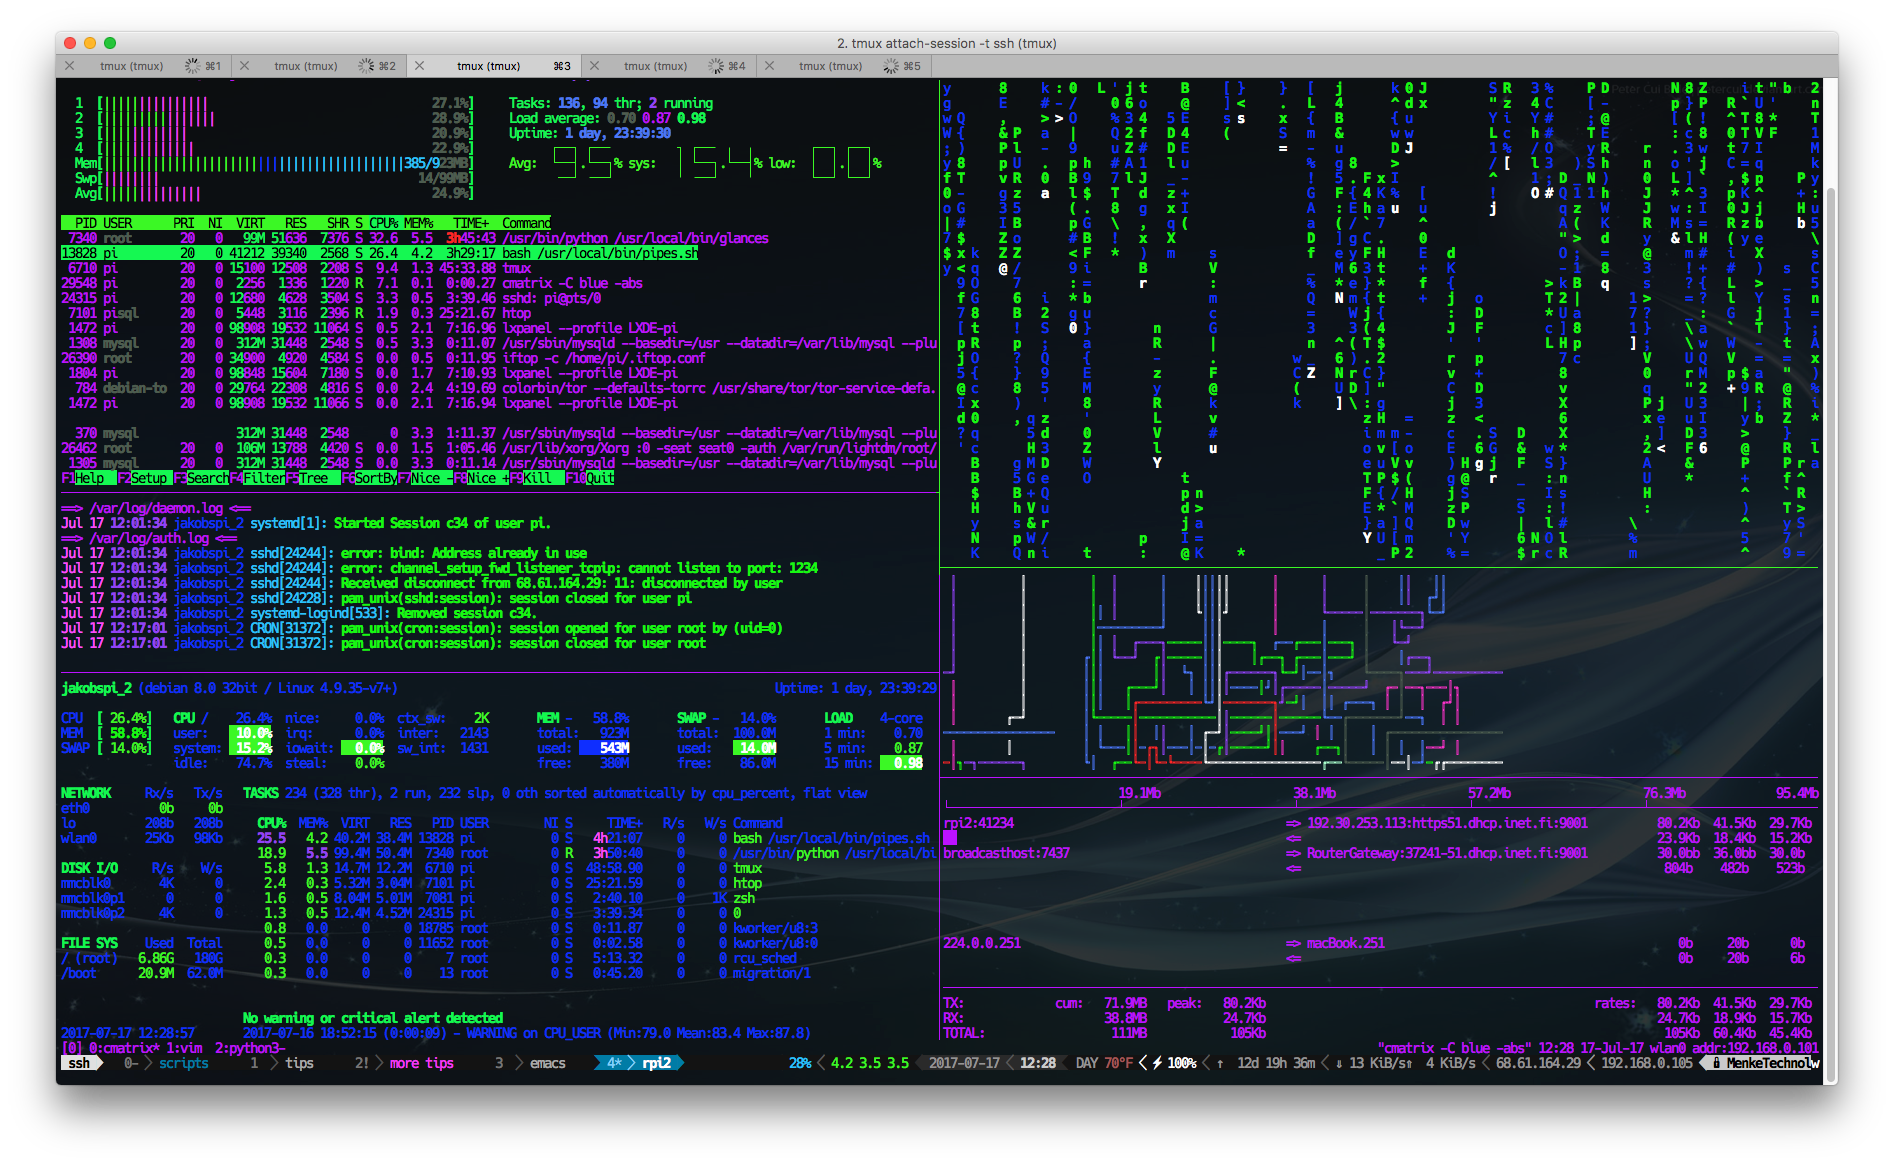Click the 68.61.164.29 IP in status bar
This screenshot has width=1894, height=1165.
[x=1538, y=1063]
